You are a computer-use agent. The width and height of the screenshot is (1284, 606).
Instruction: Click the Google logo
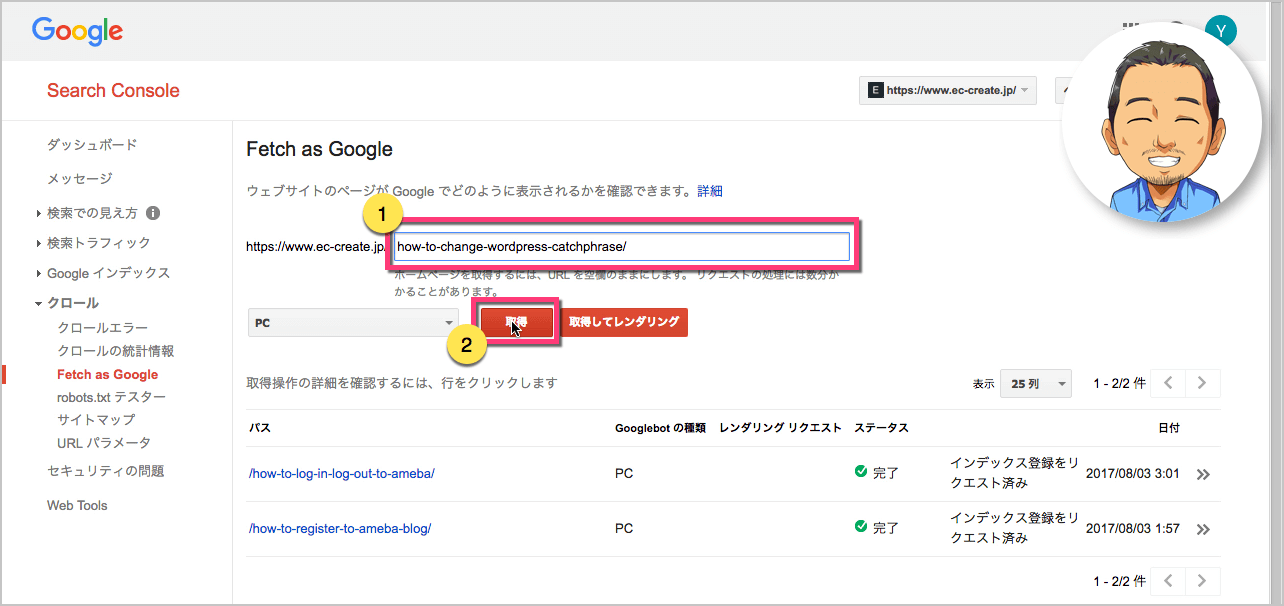(x=78, y=31)
